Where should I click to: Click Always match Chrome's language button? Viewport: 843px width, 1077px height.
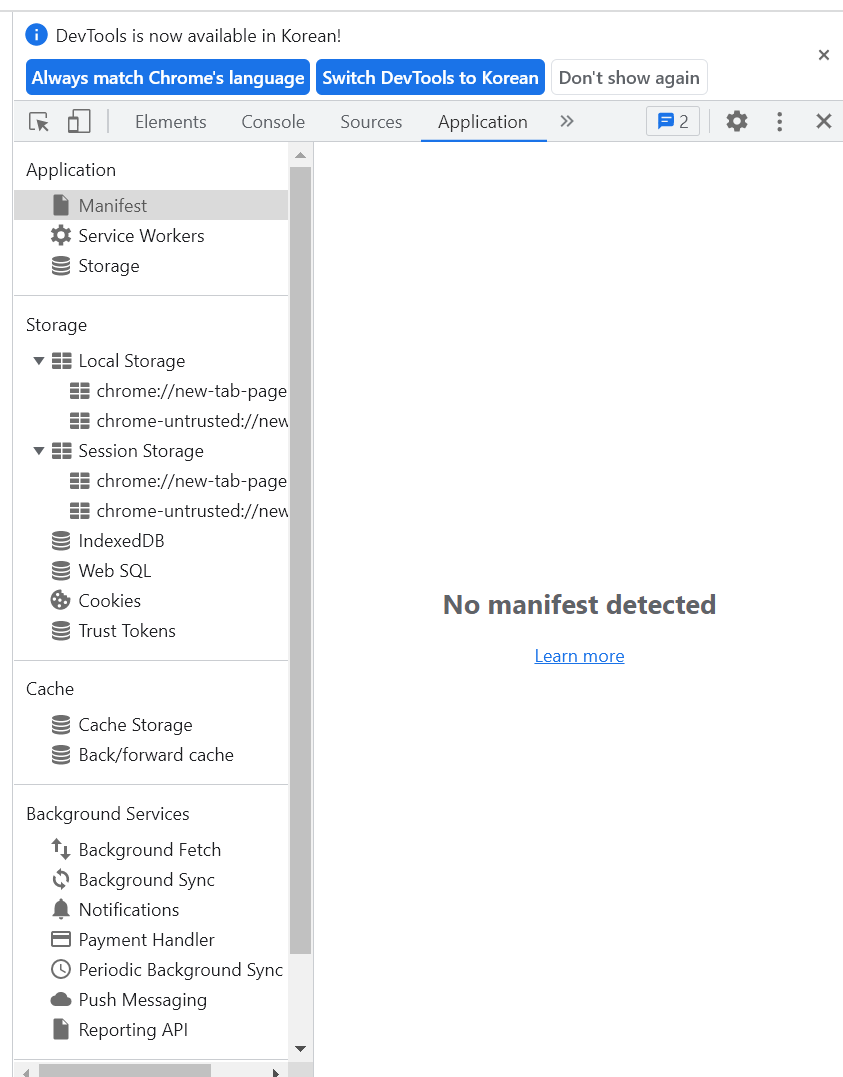click(x=168, y=78)
